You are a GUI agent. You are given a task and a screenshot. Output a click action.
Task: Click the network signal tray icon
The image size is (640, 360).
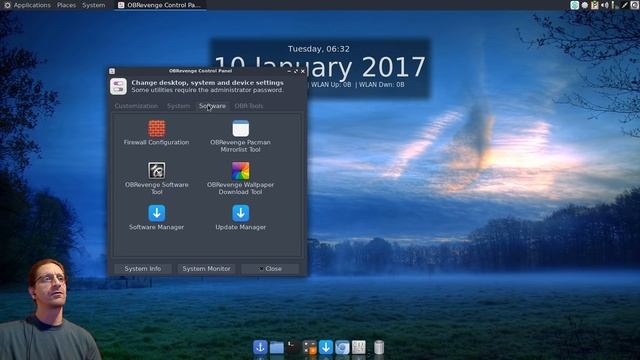615,5
